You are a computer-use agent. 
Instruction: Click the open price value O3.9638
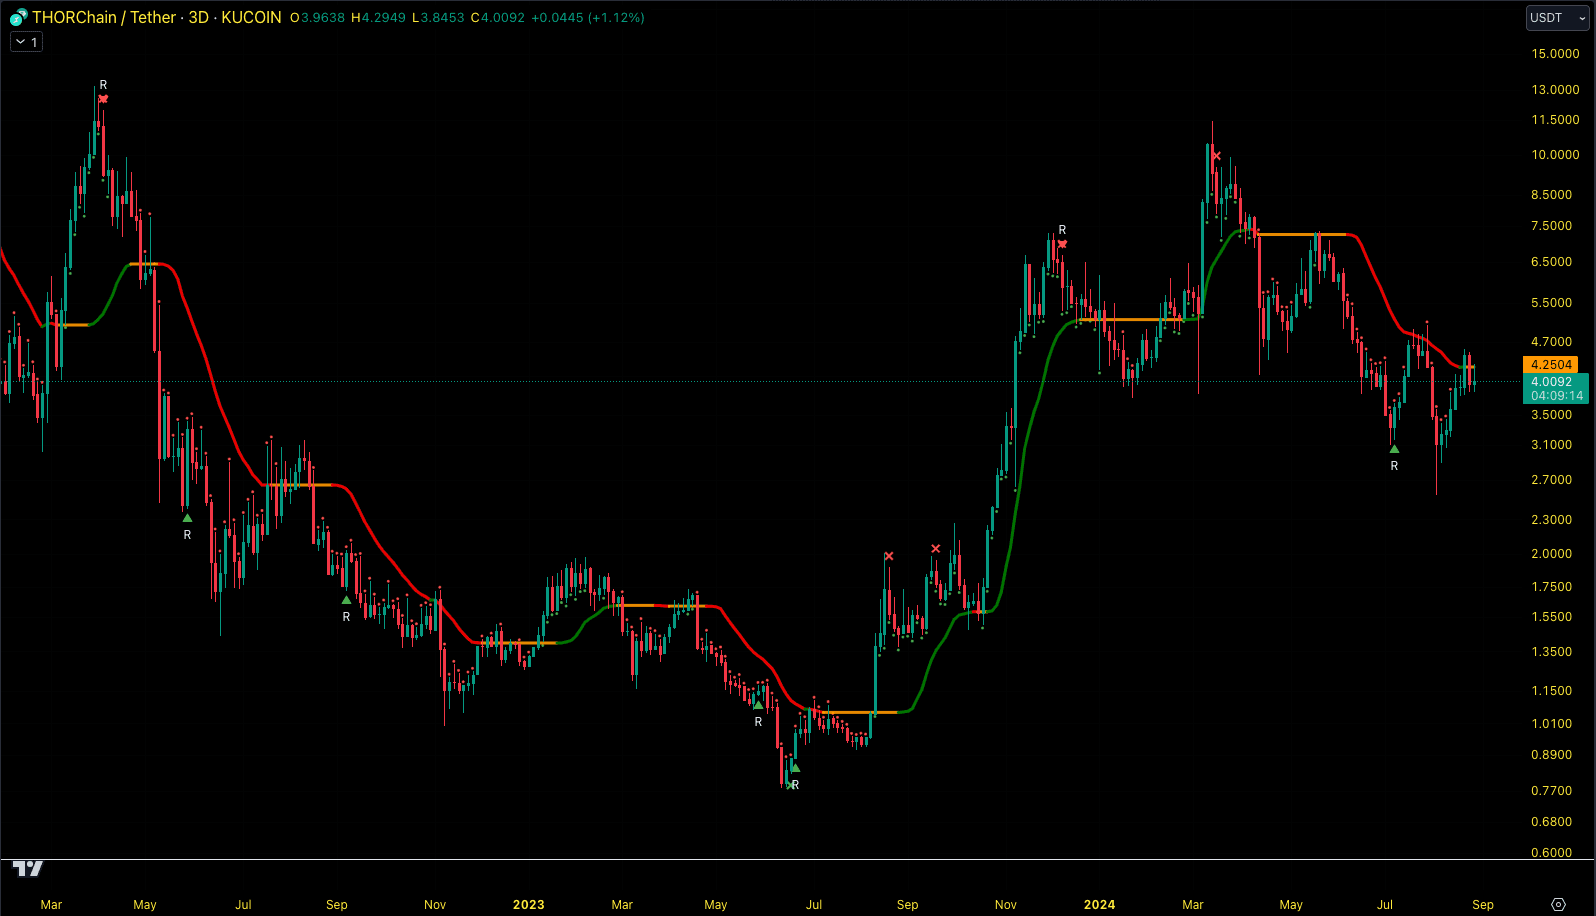(317, 18)
